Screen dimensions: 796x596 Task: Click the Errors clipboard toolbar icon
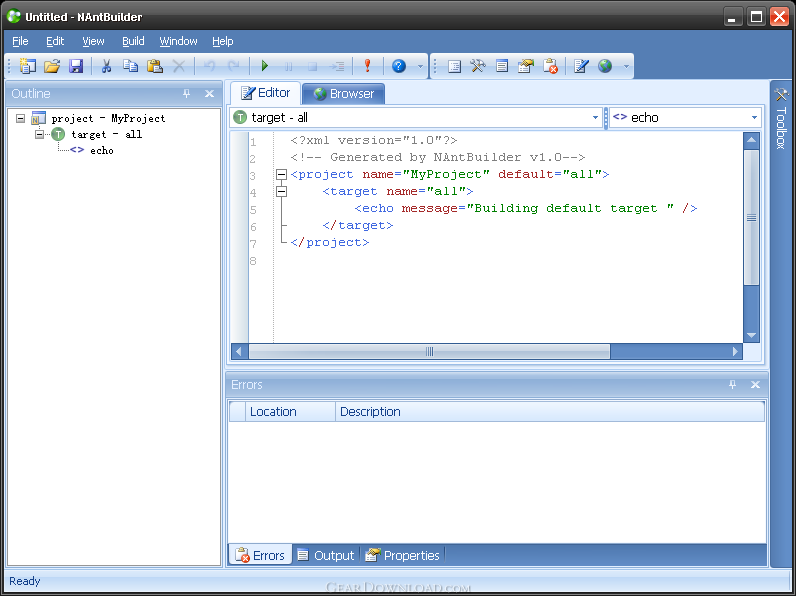click(550, 66)
